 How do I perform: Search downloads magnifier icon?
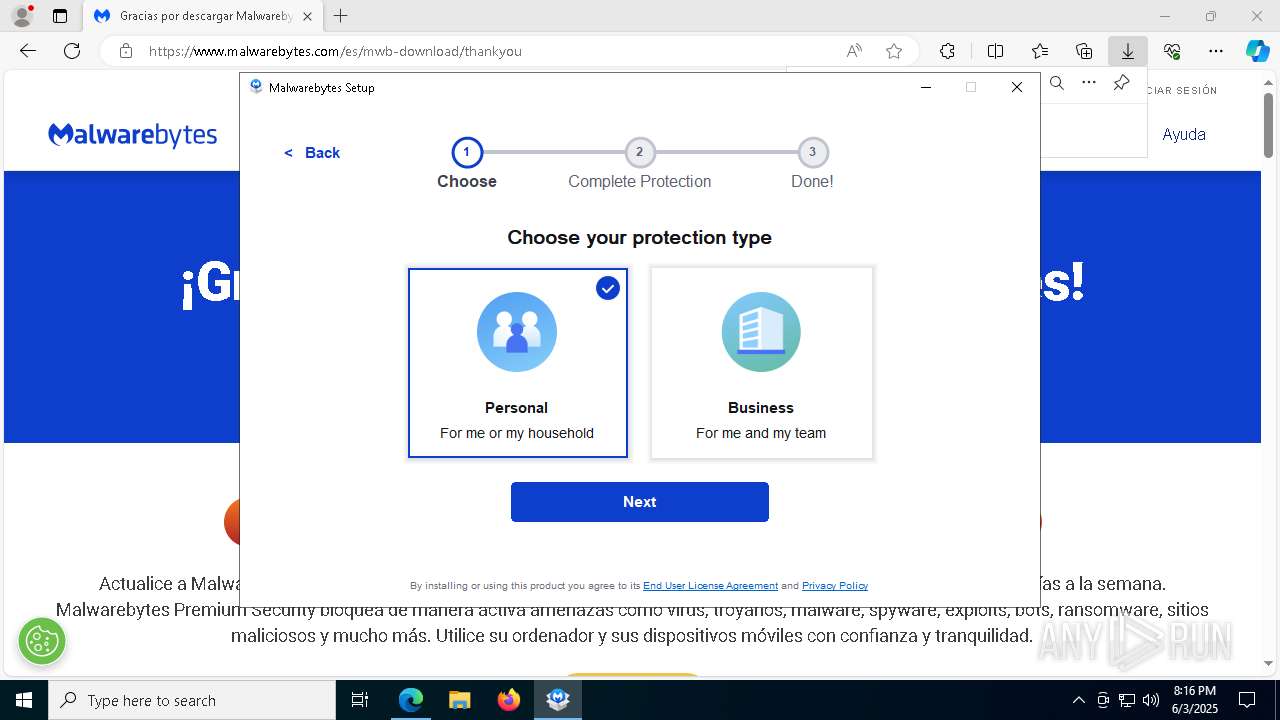(1057, 83)
